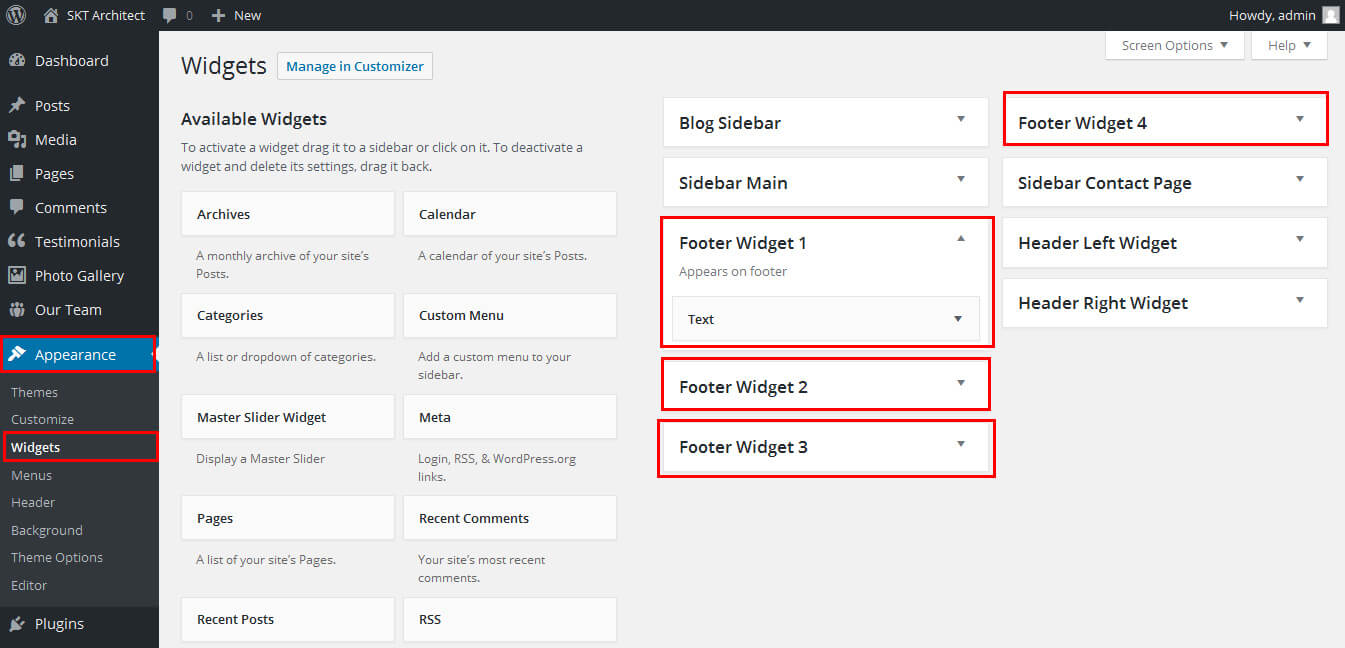This screenshot has height=648, width=1345.
Task: Expand the Footer Widget 2 area
Action: tap(961, 383)
